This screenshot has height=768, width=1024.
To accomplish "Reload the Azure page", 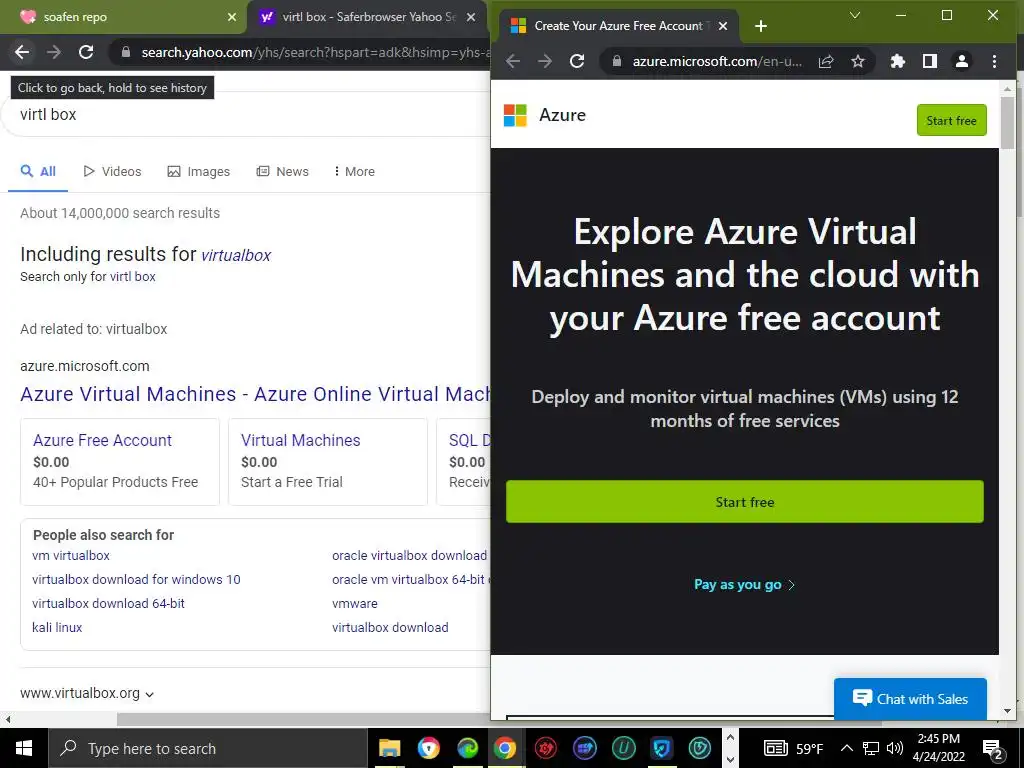I will 577,61.
